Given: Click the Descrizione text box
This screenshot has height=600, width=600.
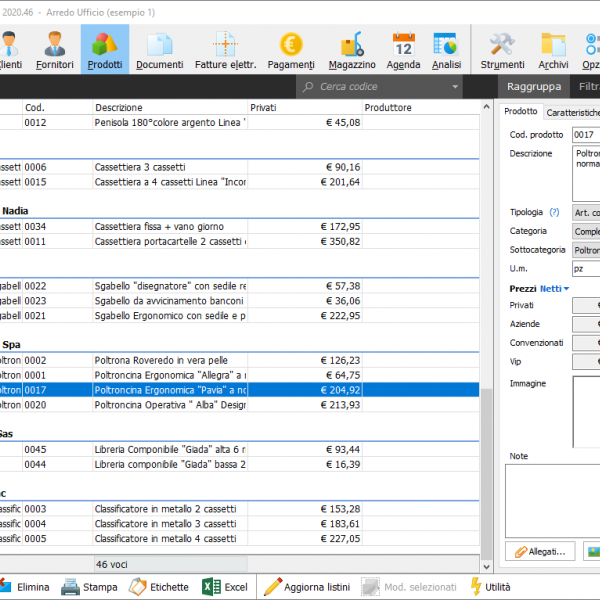Looking at the screenshot, I should [586, 173].
